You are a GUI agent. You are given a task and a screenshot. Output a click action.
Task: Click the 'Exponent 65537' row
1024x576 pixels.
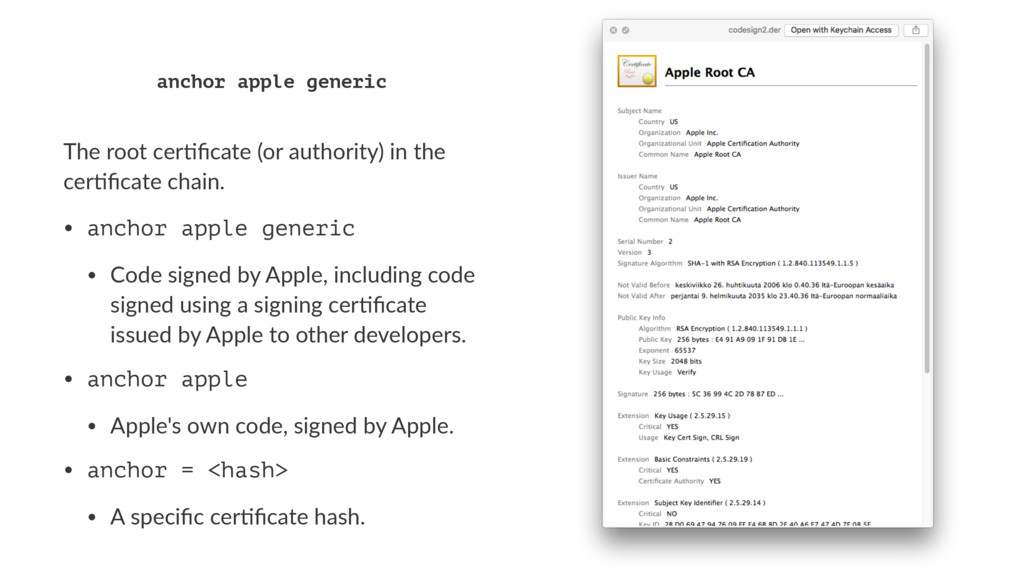[667, 351]
